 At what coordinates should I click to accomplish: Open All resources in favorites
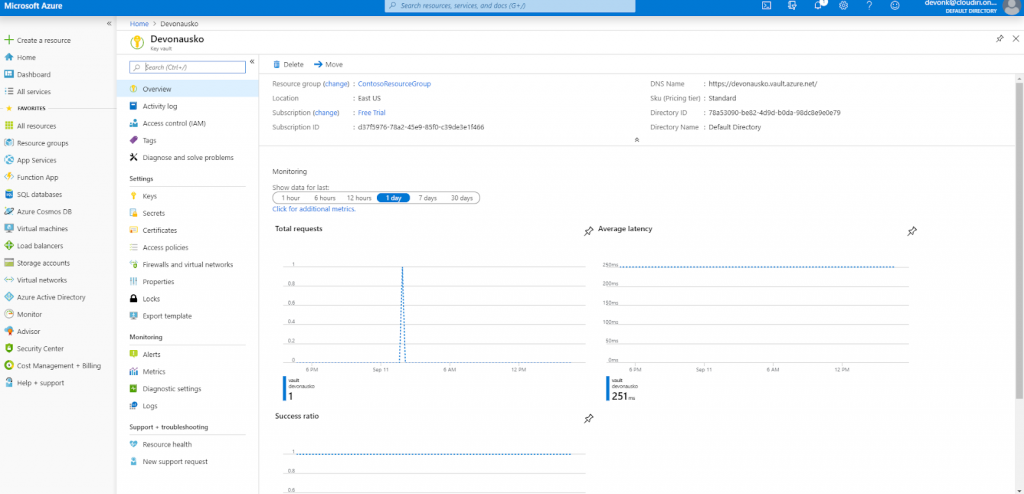coord(31,126)
